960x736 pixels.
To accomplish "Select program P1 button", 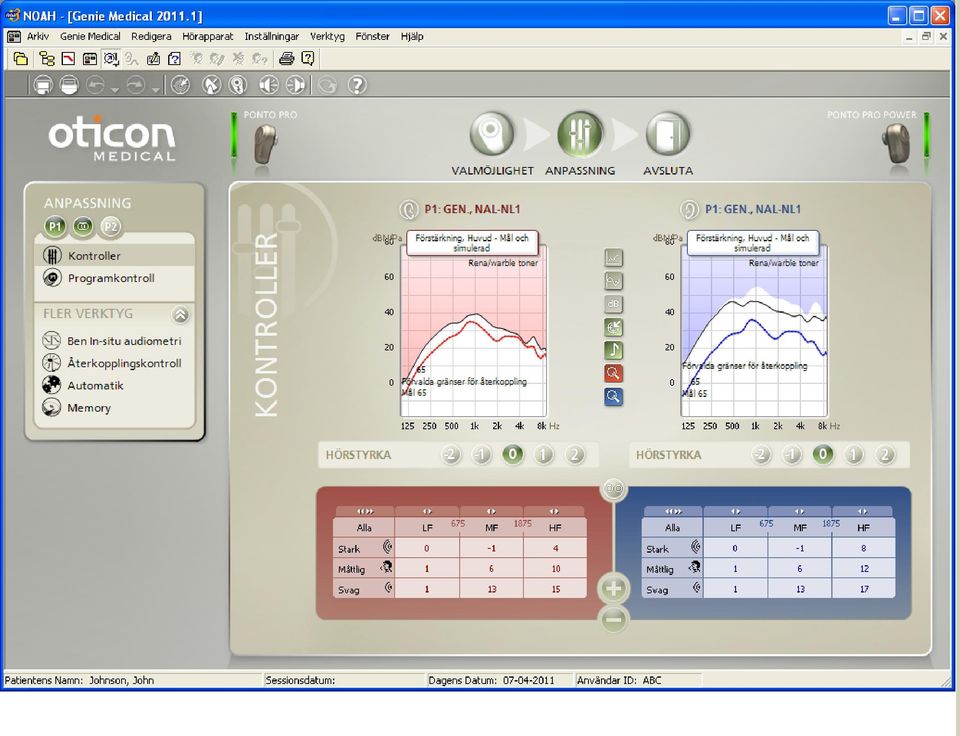I will click(55, 227).
